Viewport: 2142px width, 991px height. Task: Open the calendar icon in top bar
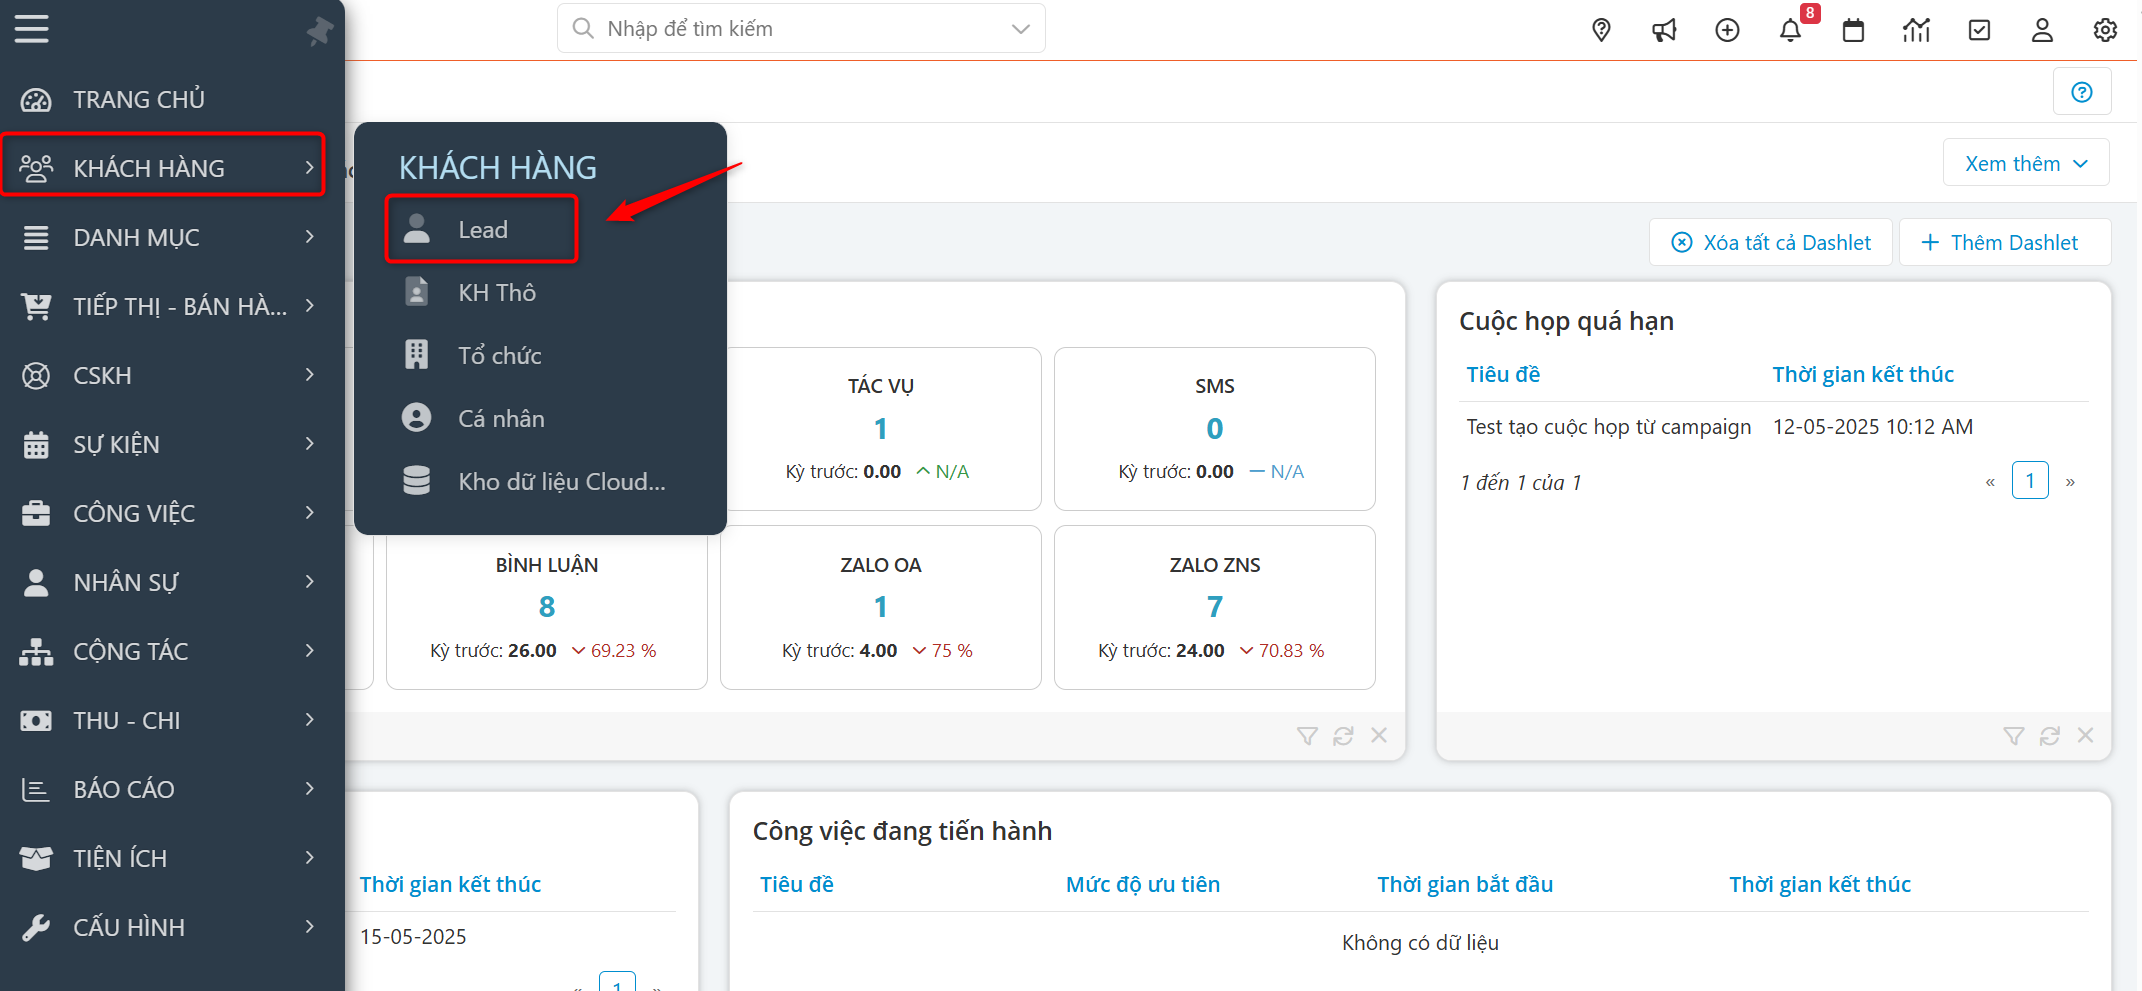click(x=1853, y=30)
